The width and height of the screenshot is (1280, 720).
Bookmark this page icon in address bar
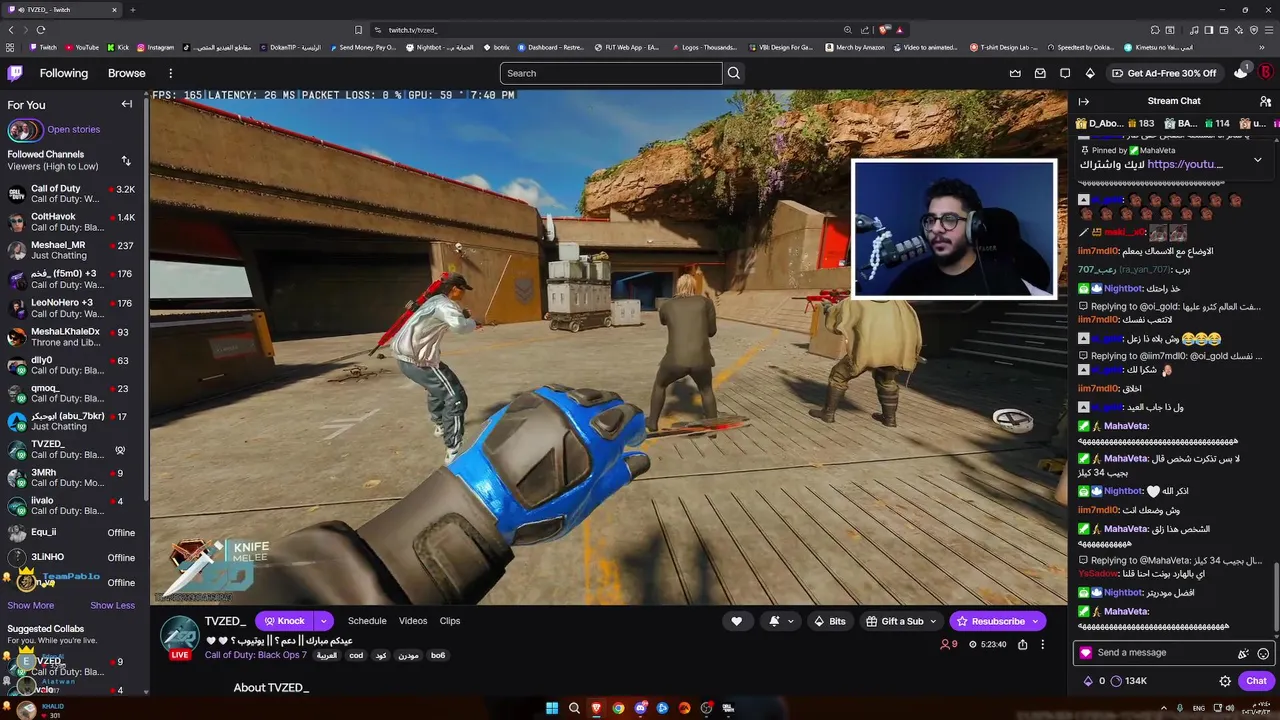pos(358,30)
